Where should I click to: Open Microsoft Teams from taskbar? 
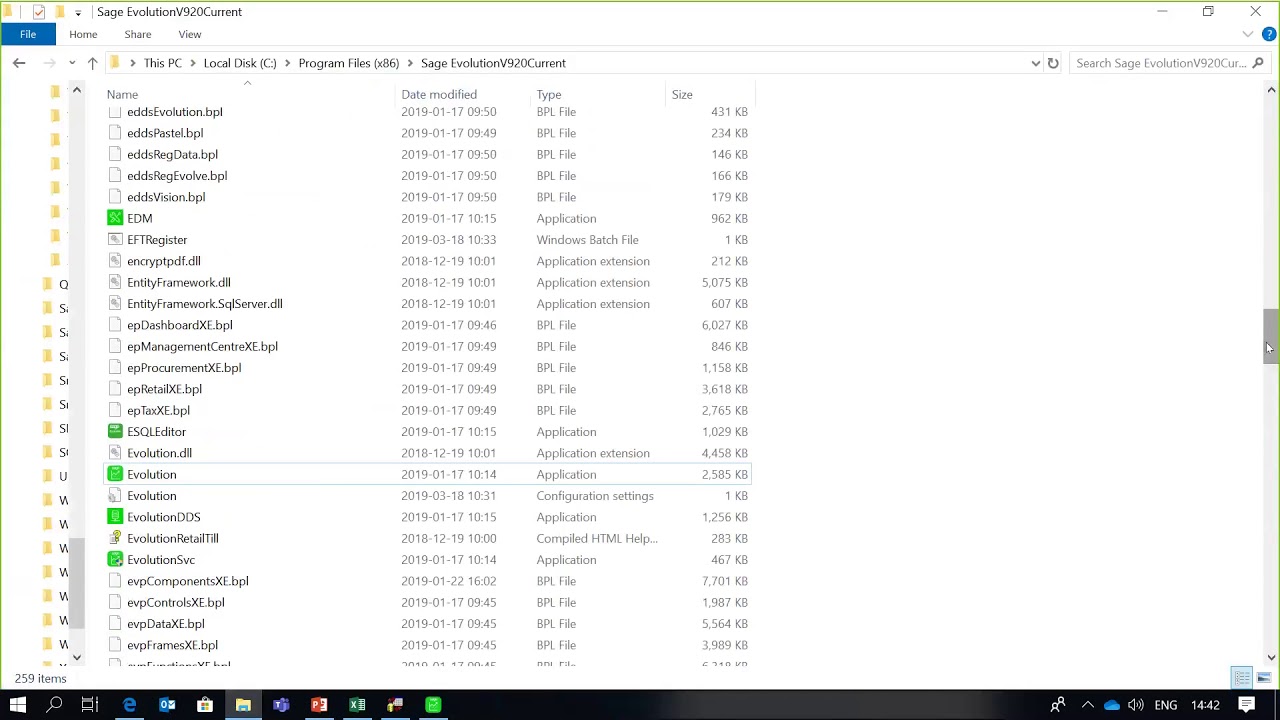(281, 705)
